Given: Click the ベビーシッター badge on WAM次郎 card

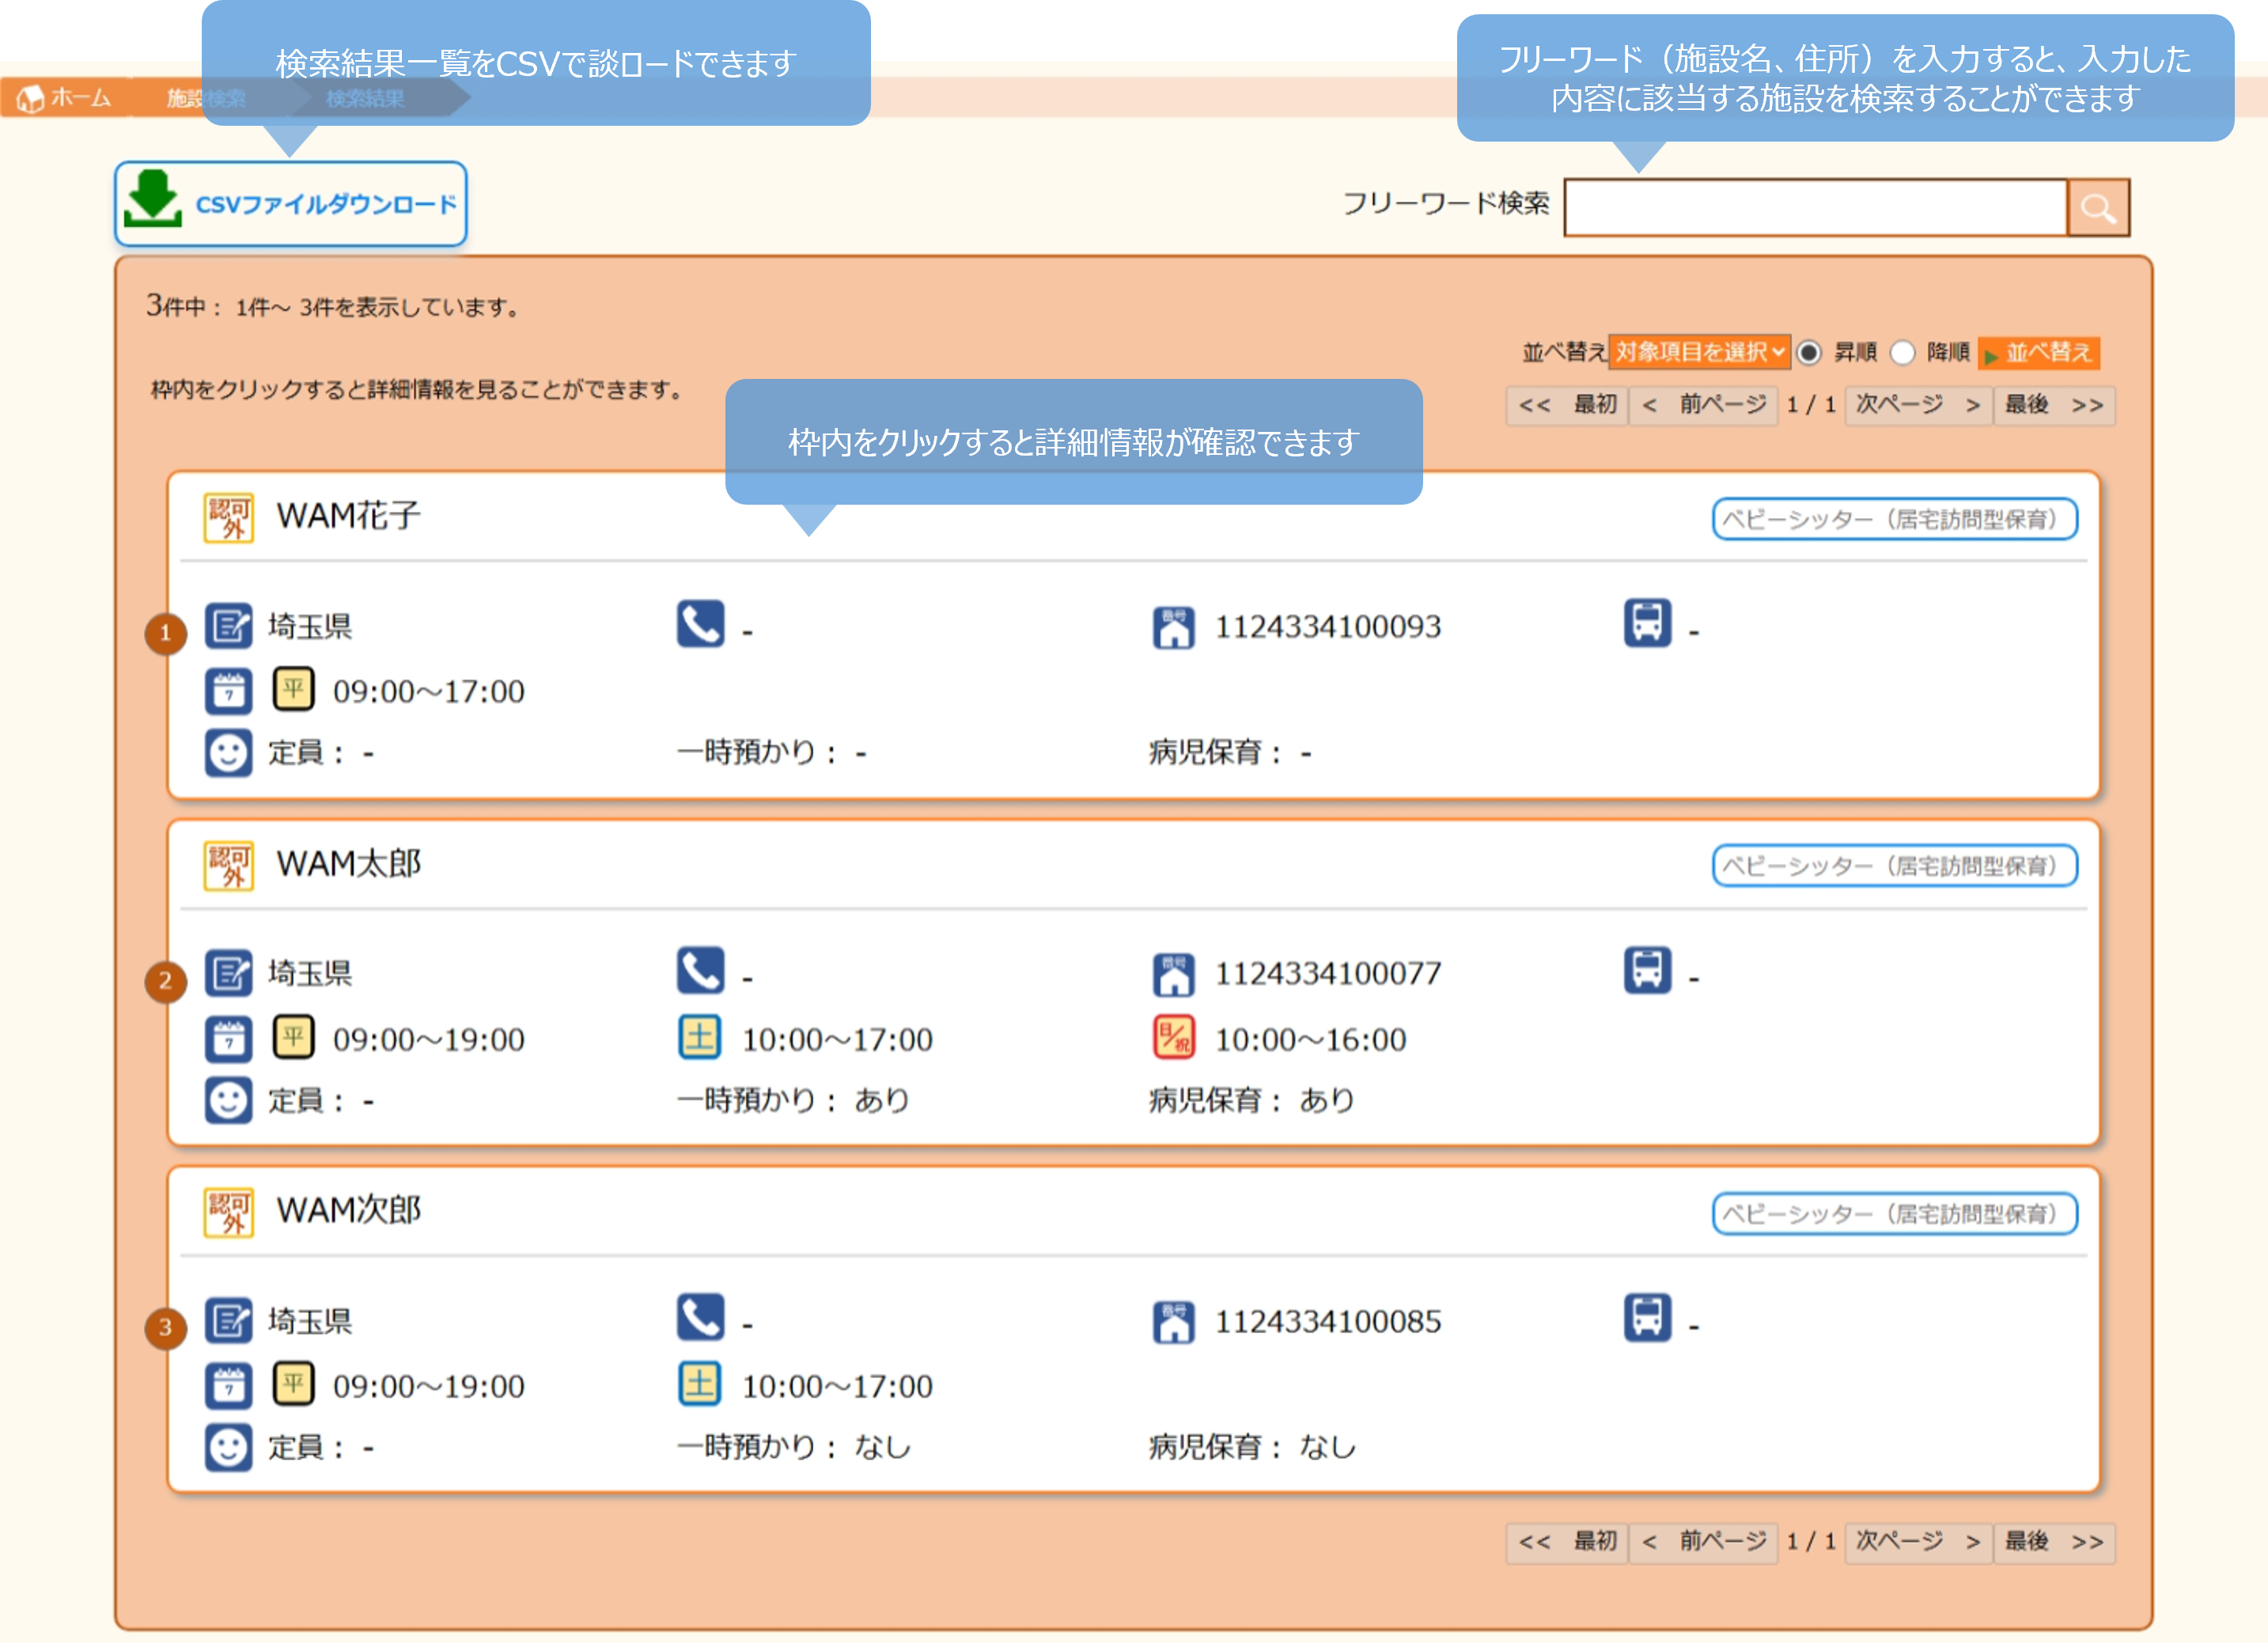Looking at the screenshot, I should click(x=1894, y=1214).
